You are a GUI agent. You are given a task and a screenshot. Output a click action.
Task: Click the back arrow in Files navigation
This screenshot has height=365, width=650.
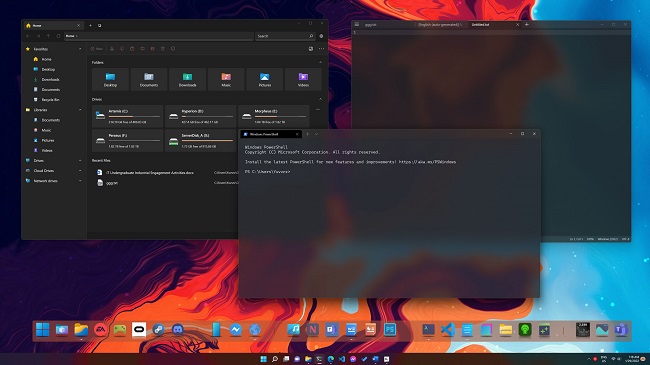pyautogui.click(x=28, y=36)
